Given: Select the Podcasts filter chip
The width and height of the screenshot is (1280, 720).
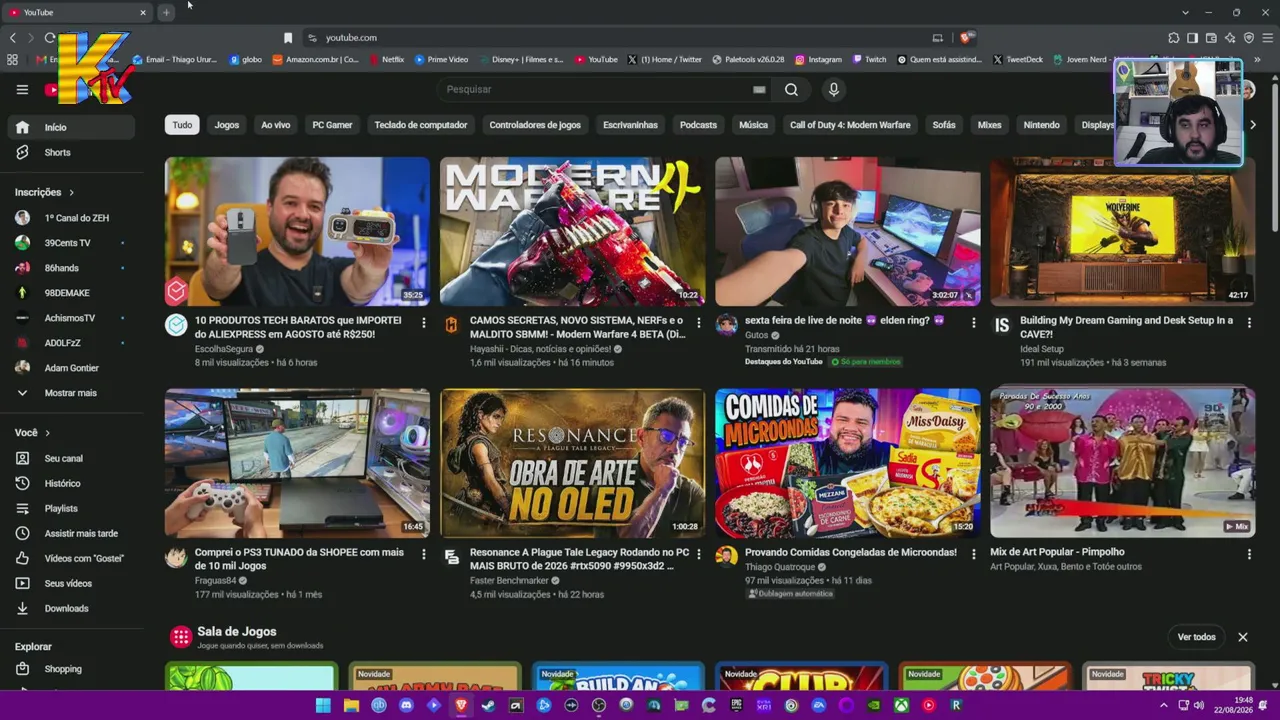Looking at the screenshot, I should [x=698, y=125].
